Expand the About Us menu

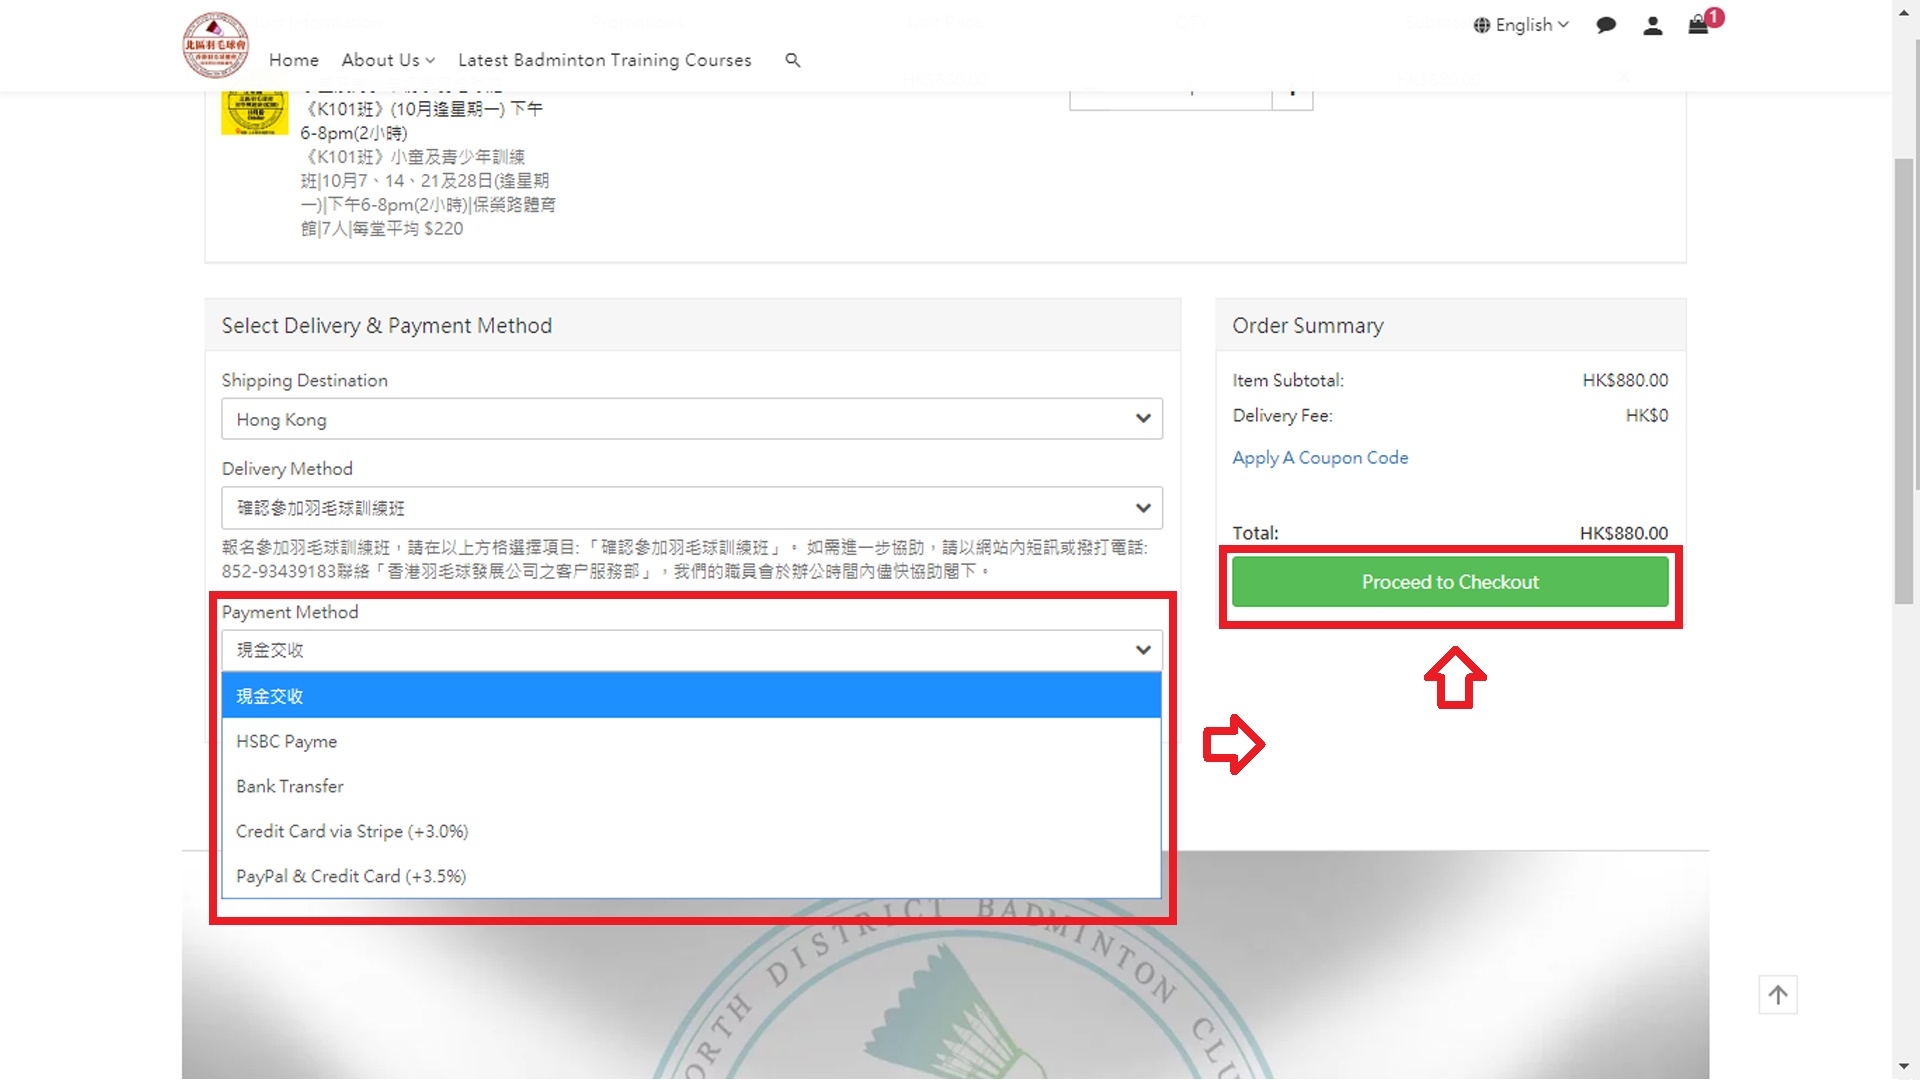coord(387,60)
